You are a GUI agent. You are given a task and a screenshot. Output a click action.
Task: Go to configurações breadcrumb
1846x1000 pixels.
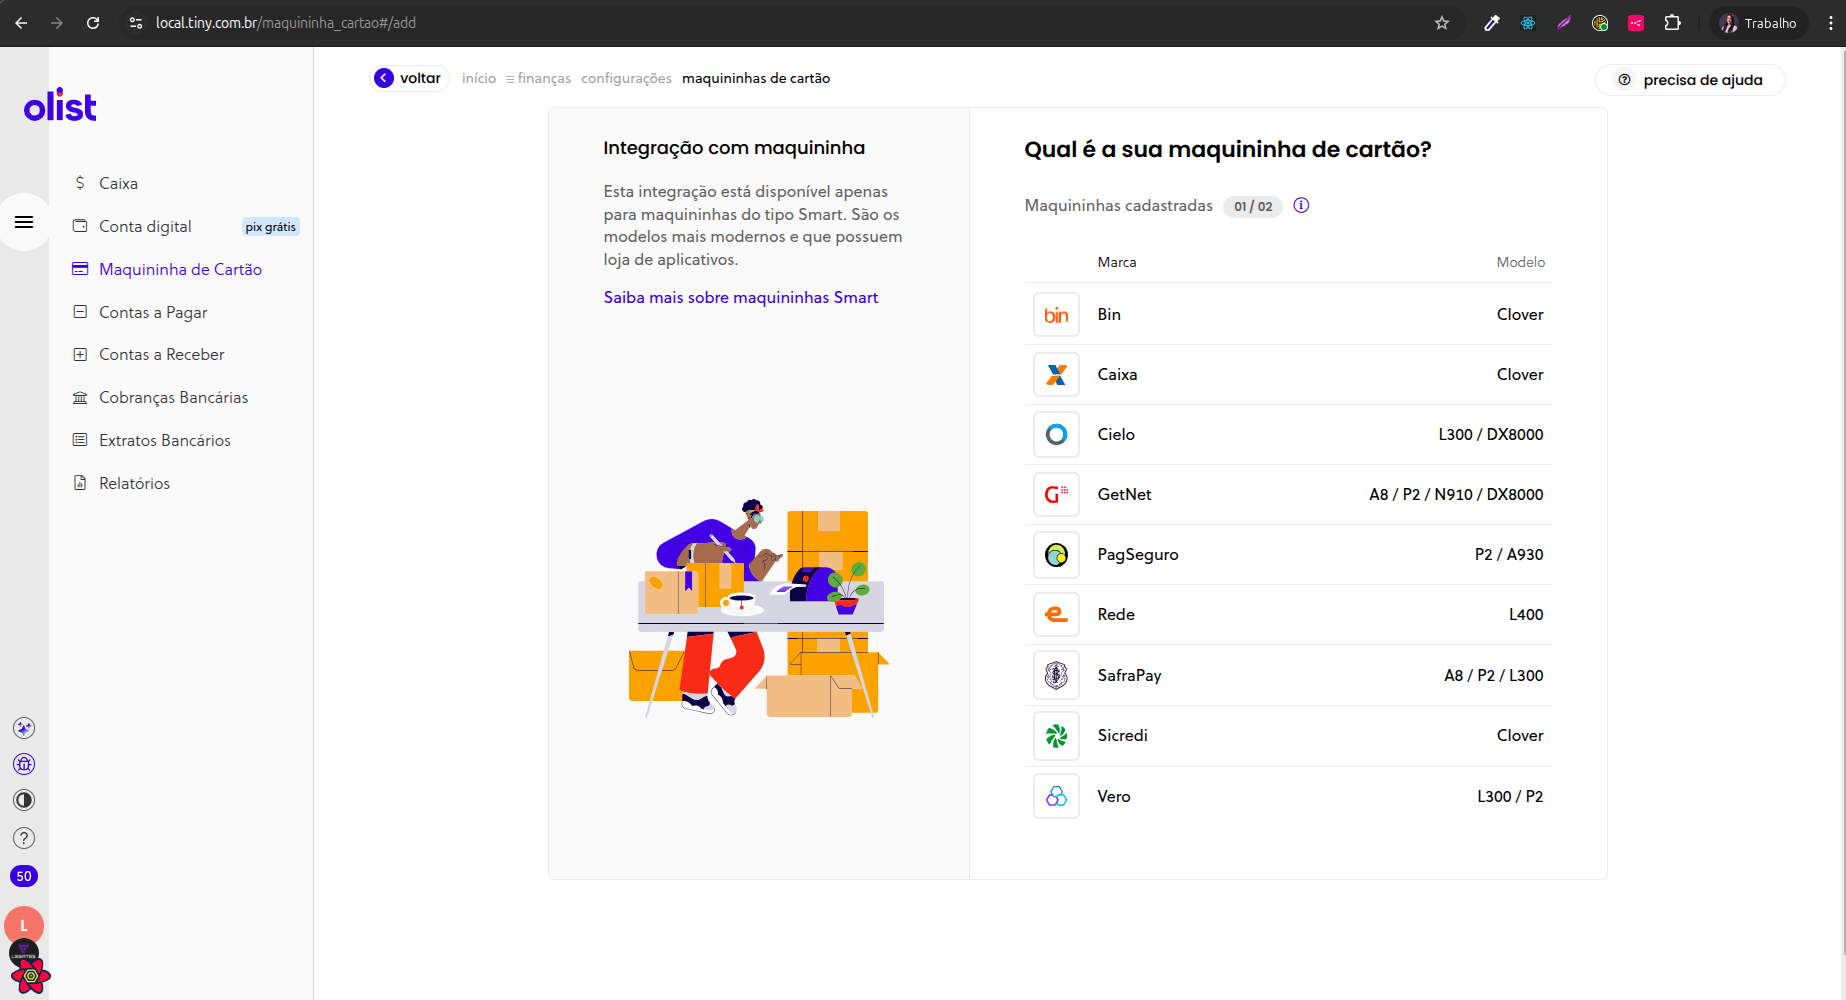tap(626, 78)
